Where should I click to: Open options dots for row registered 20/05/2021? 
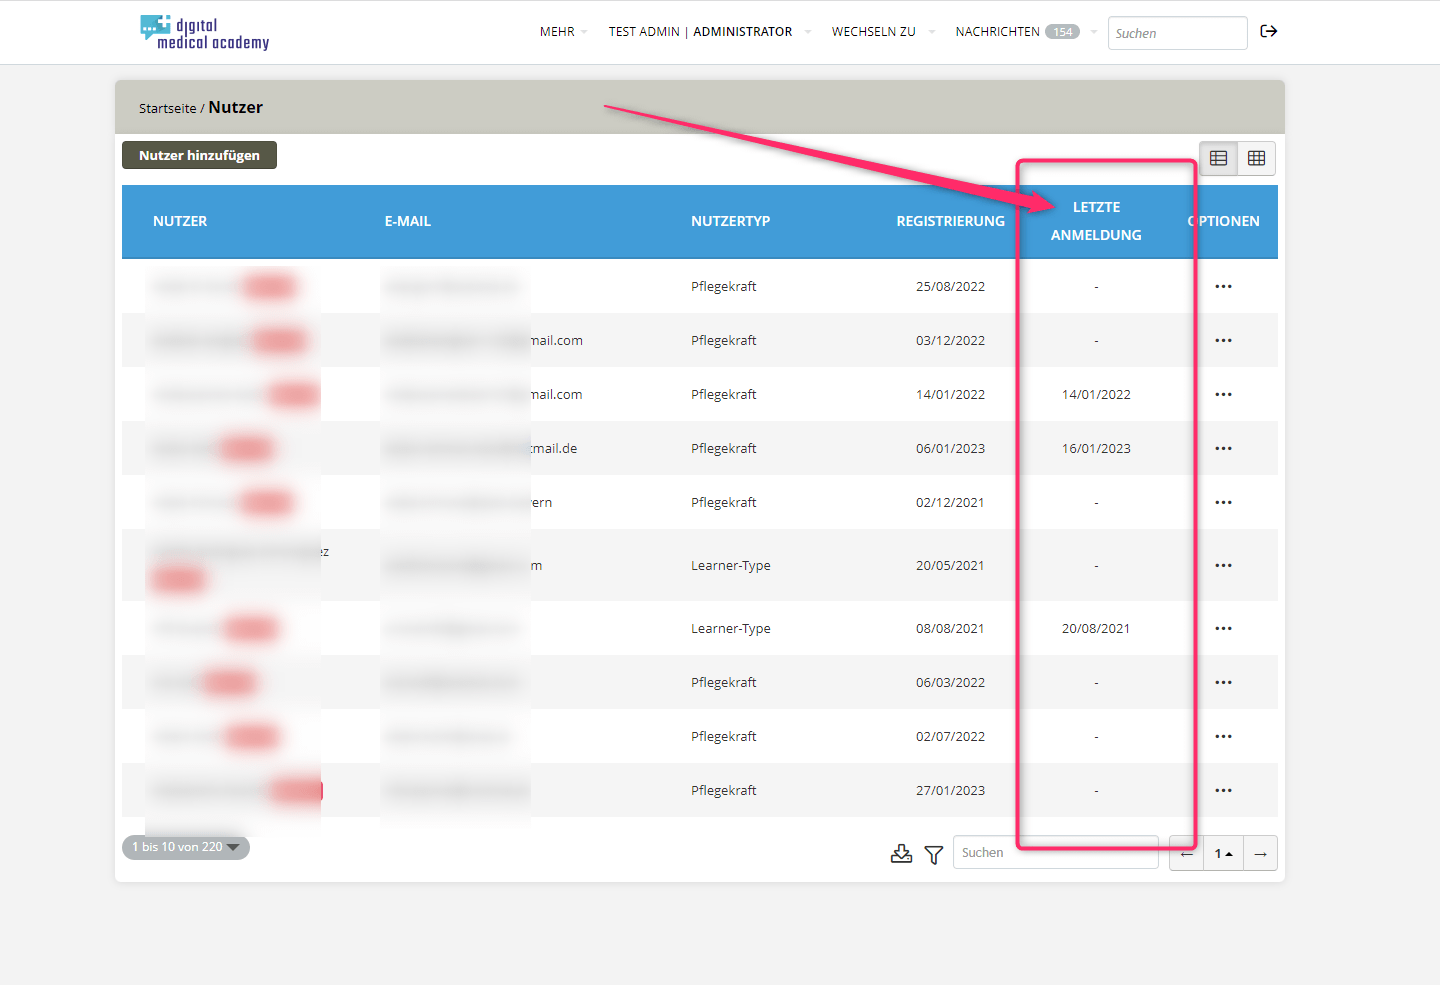tap(1223, 566)
